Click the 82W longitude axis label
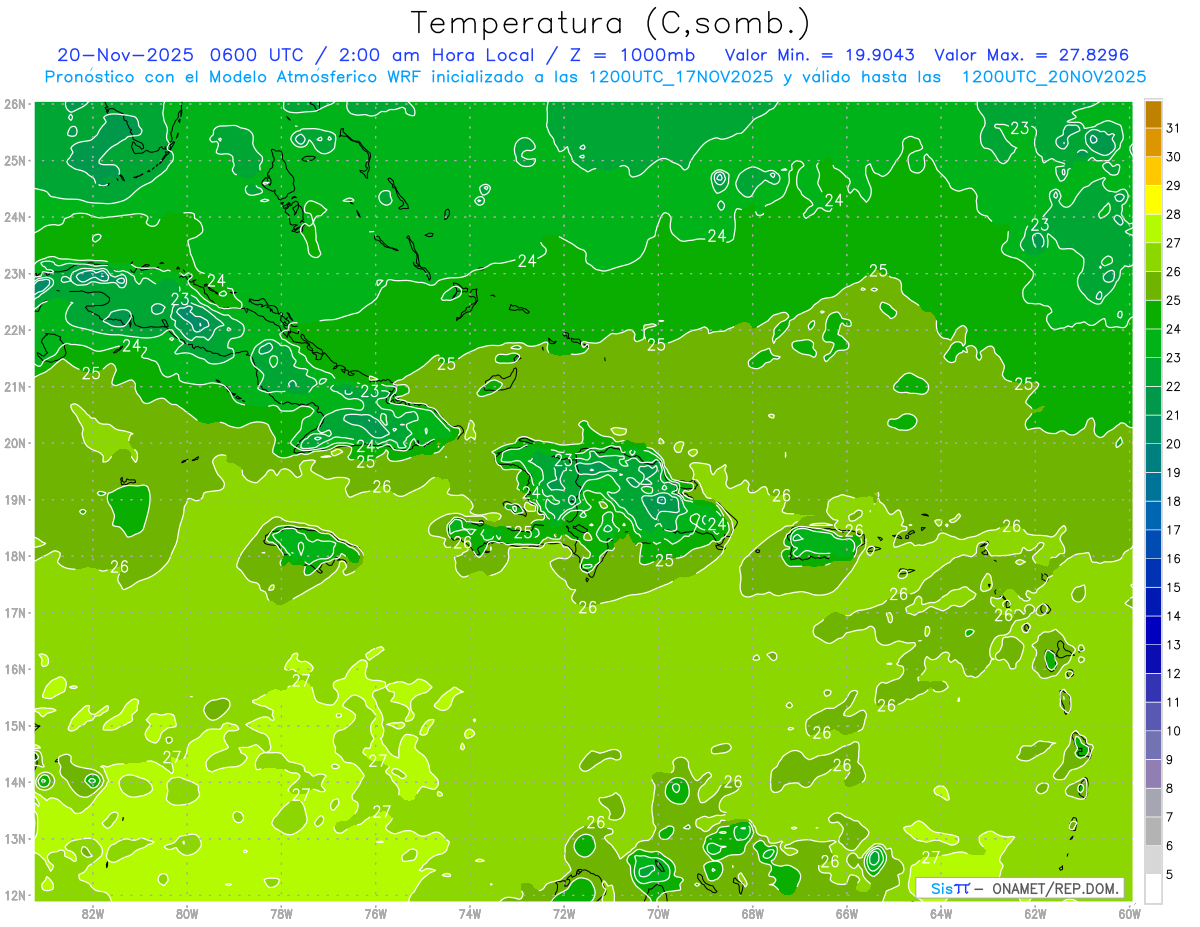The width and height of the screenshot is (1200, 927). click(x=93, y=913)
